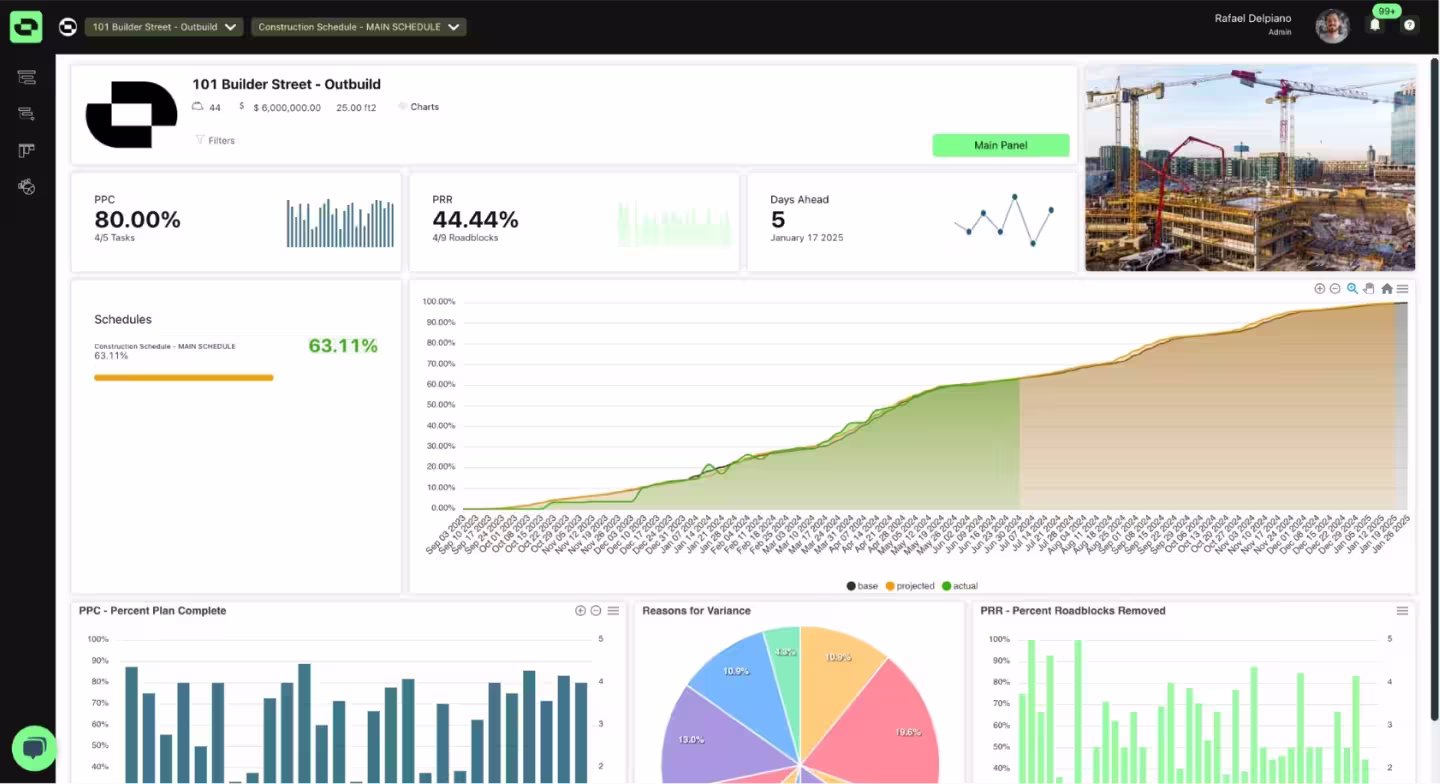Click the project logo image
Image resolution: width=1440 pixels, height=784 pixels.
pyautogui.click(x=131, y=114)
